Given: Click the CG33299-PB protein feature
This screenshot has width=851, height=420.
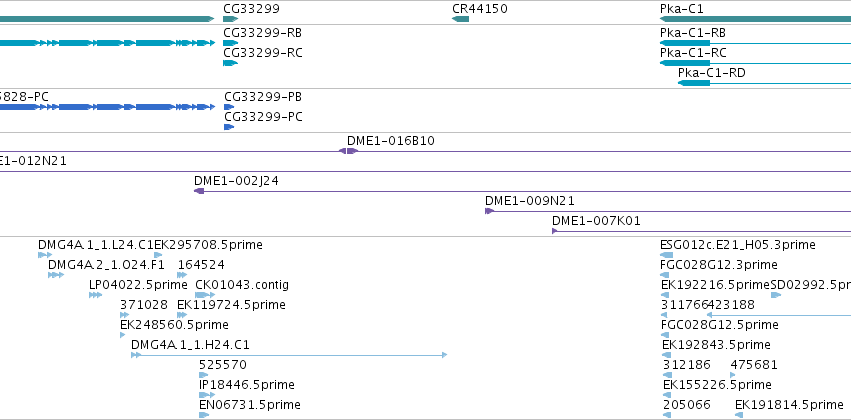Looking at the screenshot, I should (229, 107).
